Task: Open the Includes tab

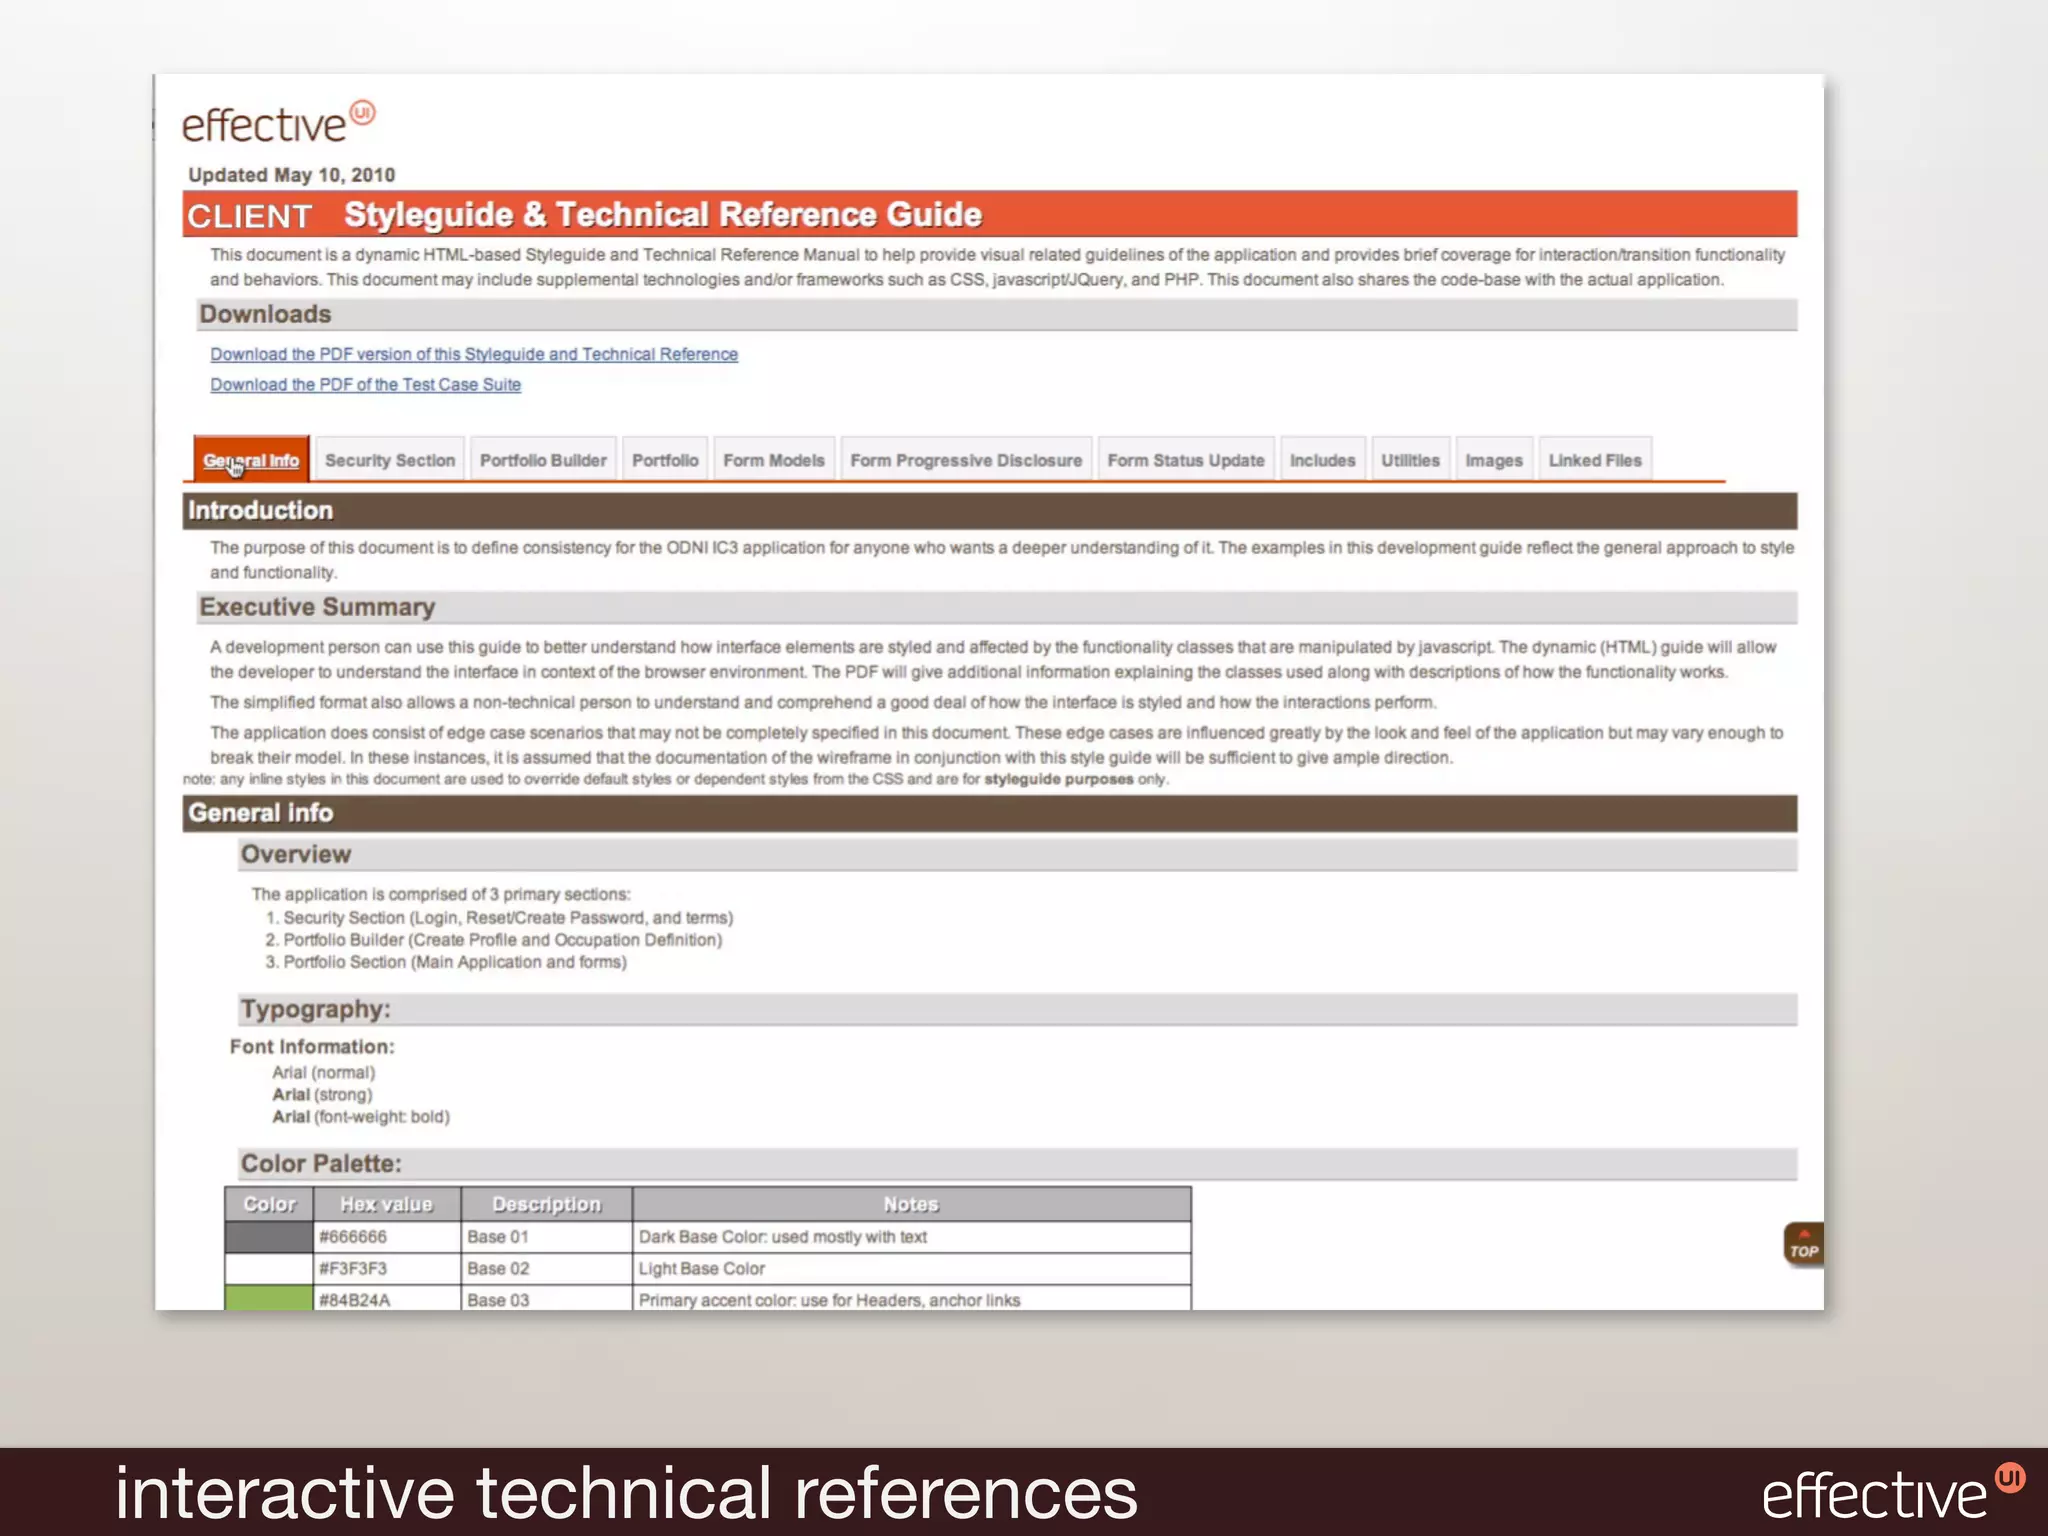Action: click(x=1322, y=460)
